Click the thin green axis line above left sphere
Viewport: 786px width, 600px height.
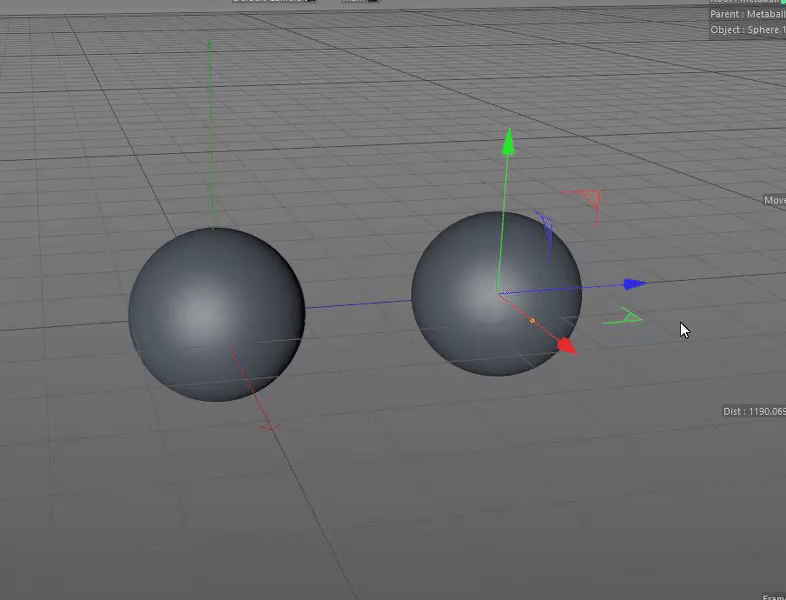coord(211,135)
